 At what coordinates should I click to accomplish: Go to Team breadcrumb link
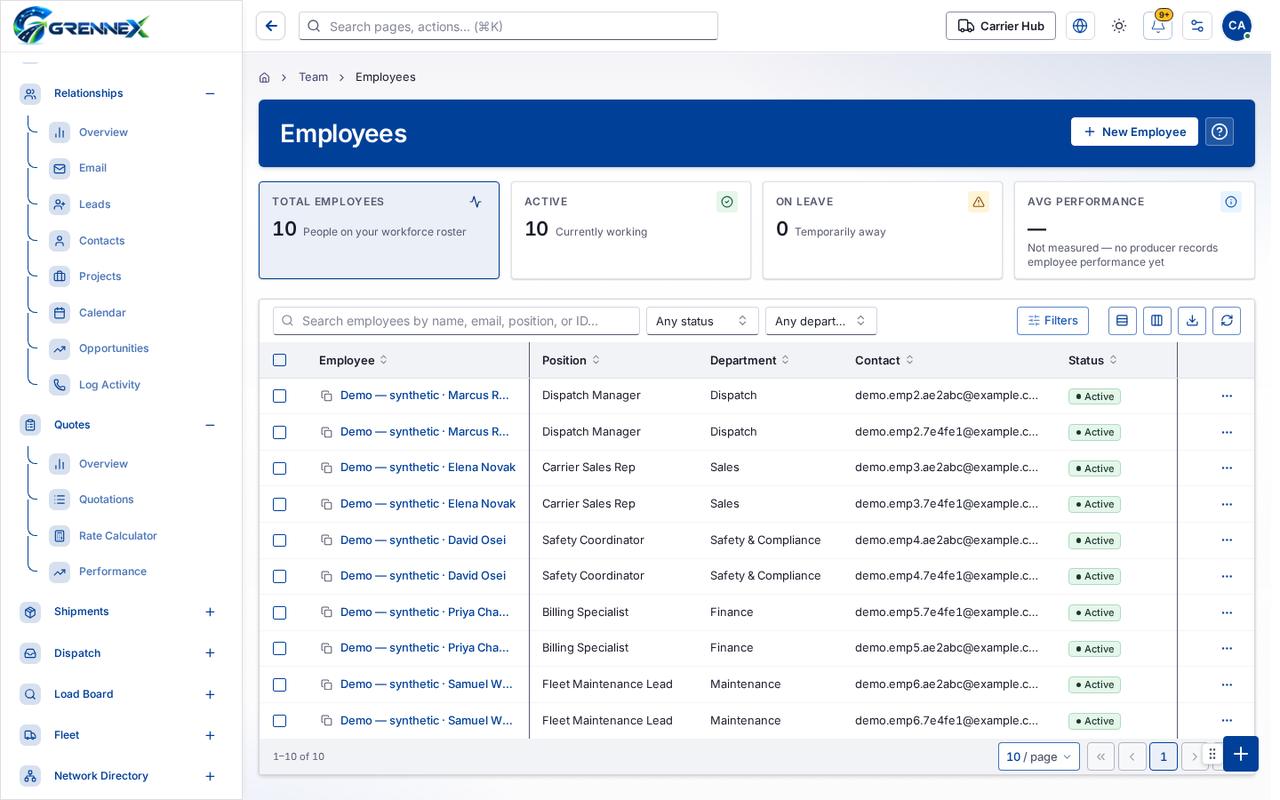click(x=313, y=77)
